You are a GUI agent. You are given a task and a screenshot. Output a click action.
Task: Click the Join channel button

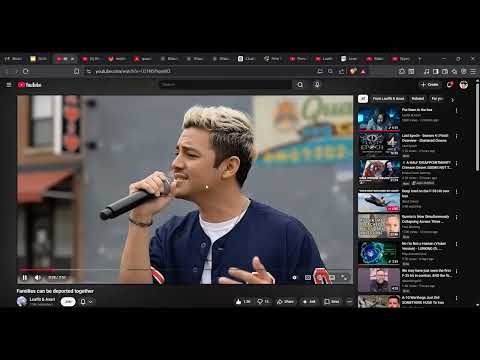coord(68,302)
